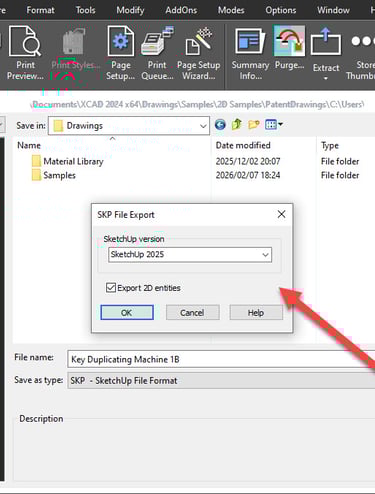Go up one folder level

pos(237,125)
